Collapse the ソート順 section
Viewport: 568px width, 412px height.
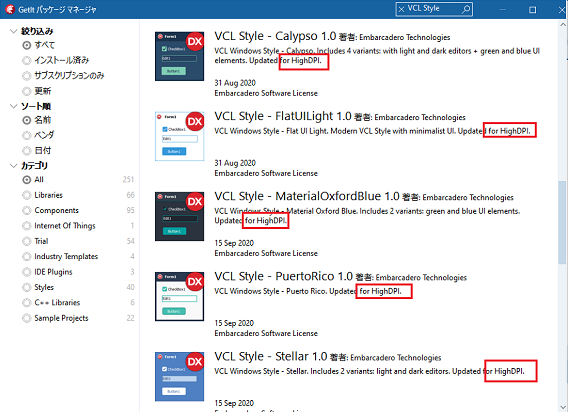tap(13, 106)
